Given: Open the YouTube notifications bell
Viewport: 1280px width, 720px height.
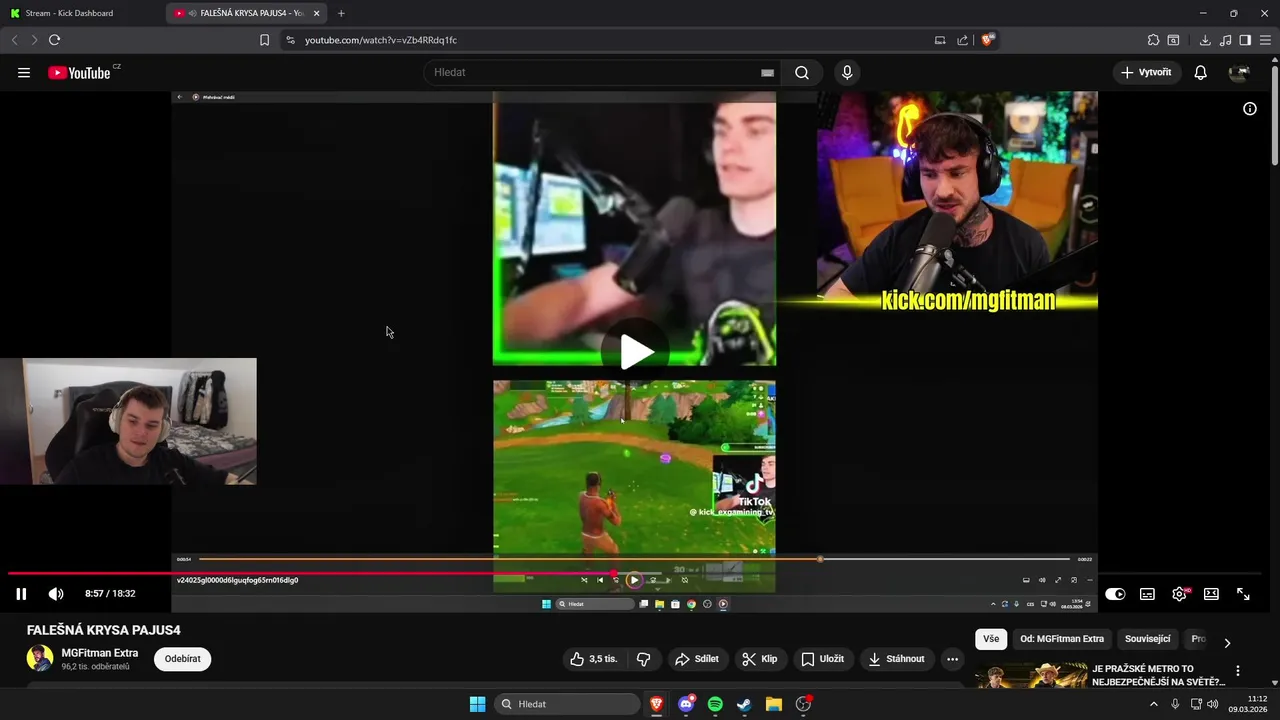Looking at the screenshot, I should [1201, 73].
